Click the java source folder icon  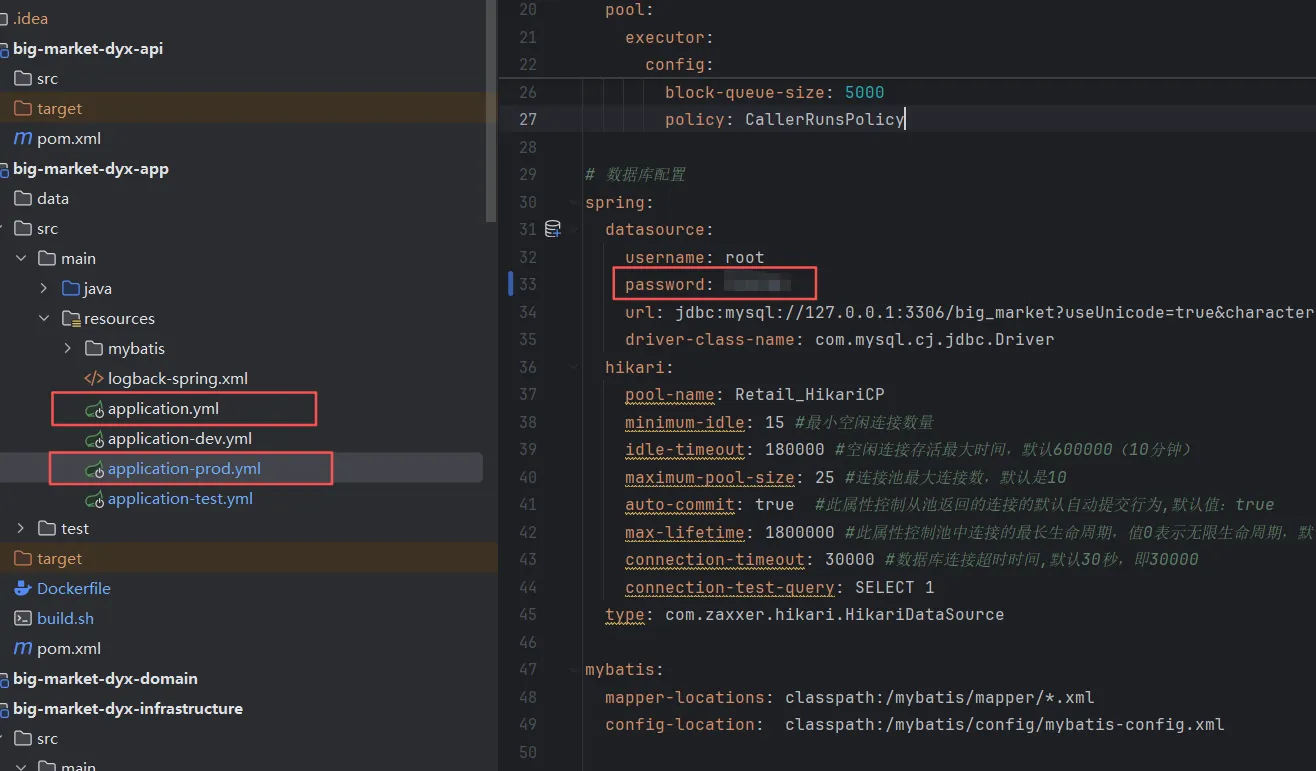(x=71, y=288)
